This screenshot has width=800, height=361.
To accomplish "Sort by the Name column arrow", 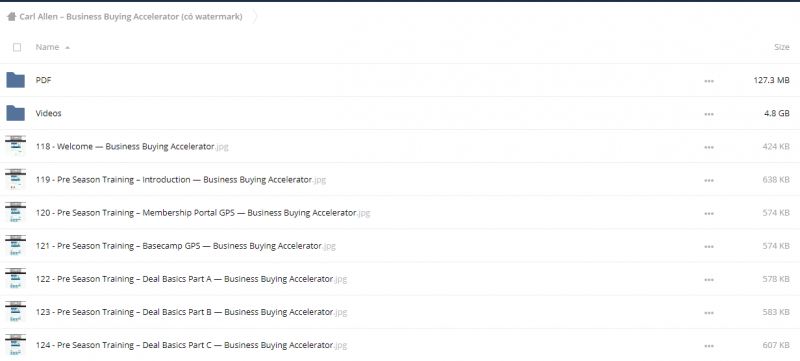I will tap(67, 47).
